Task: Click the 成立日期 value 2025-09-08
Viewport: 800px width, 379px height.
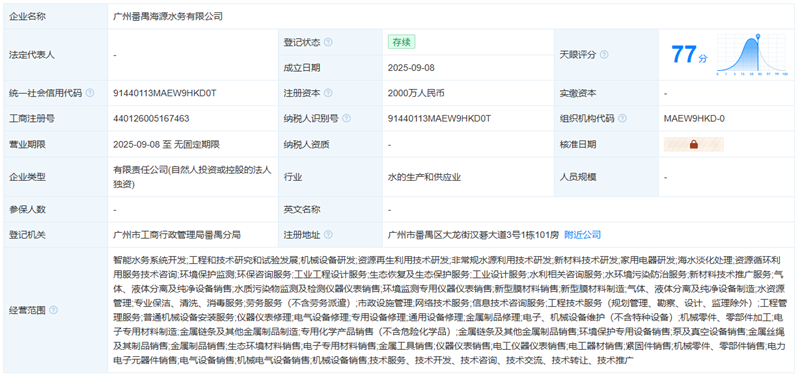Action: click(x=411, y=68)
